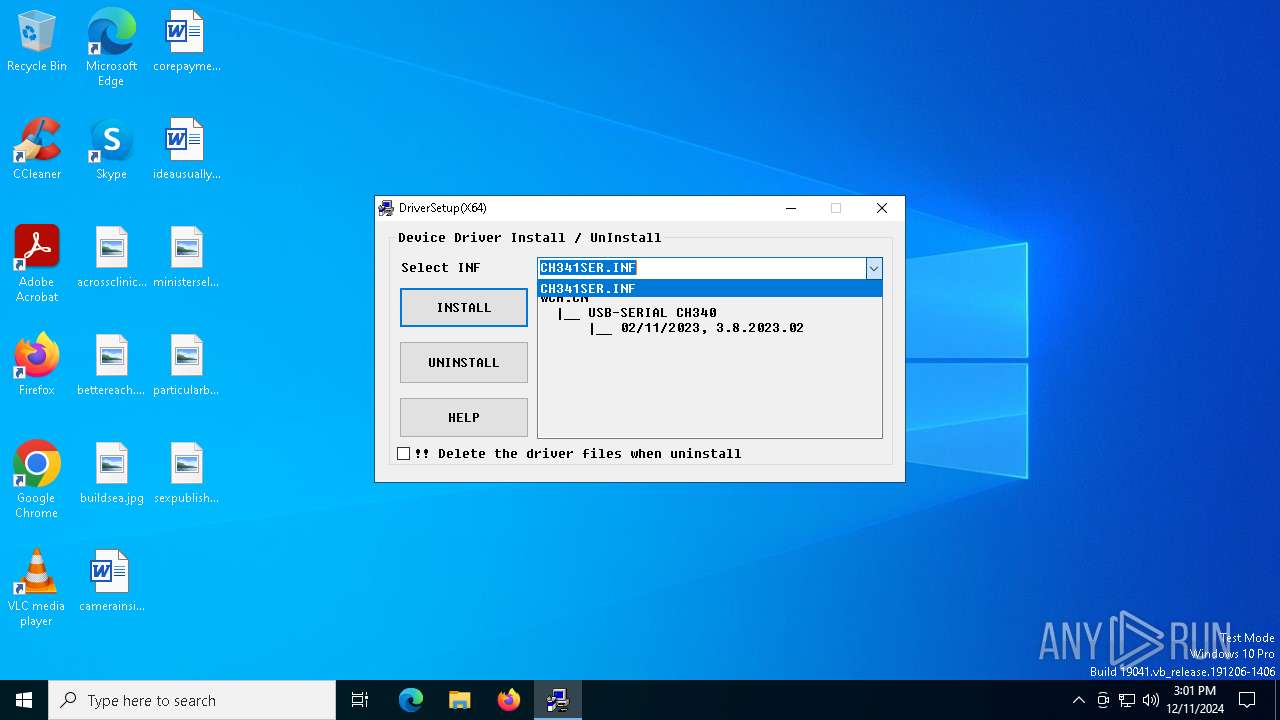Select the corepayme Word document icon
Screen dimensions: 1280x720
point(186,42)
